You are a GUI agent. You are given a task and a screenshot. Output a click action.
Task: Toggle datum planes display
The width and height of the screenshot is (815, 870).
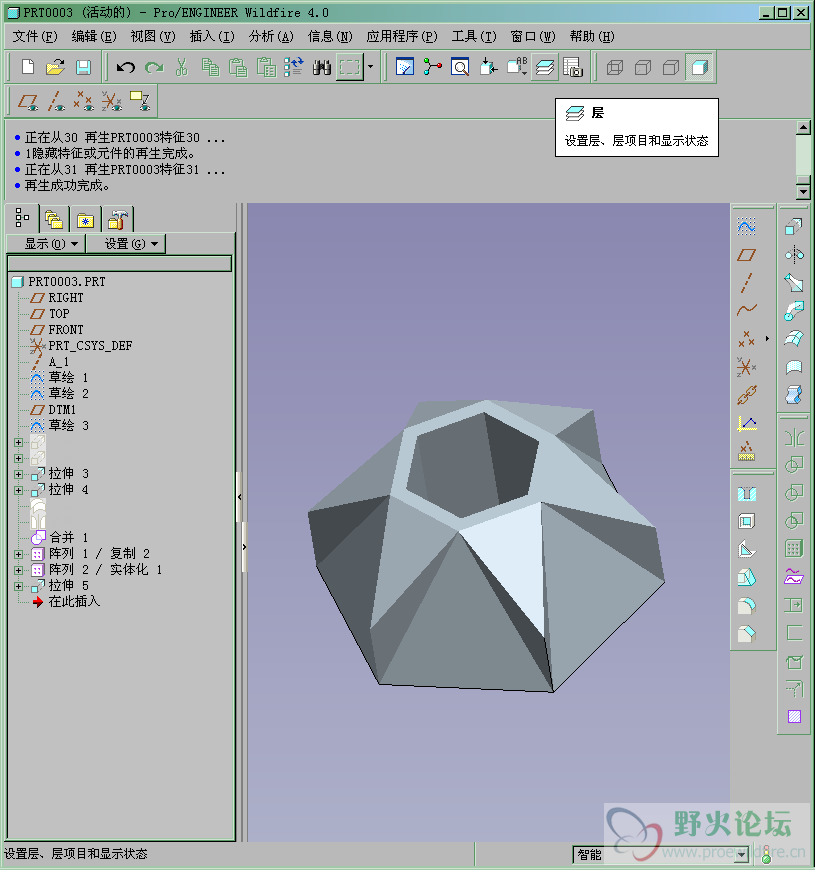pos(28,102)
